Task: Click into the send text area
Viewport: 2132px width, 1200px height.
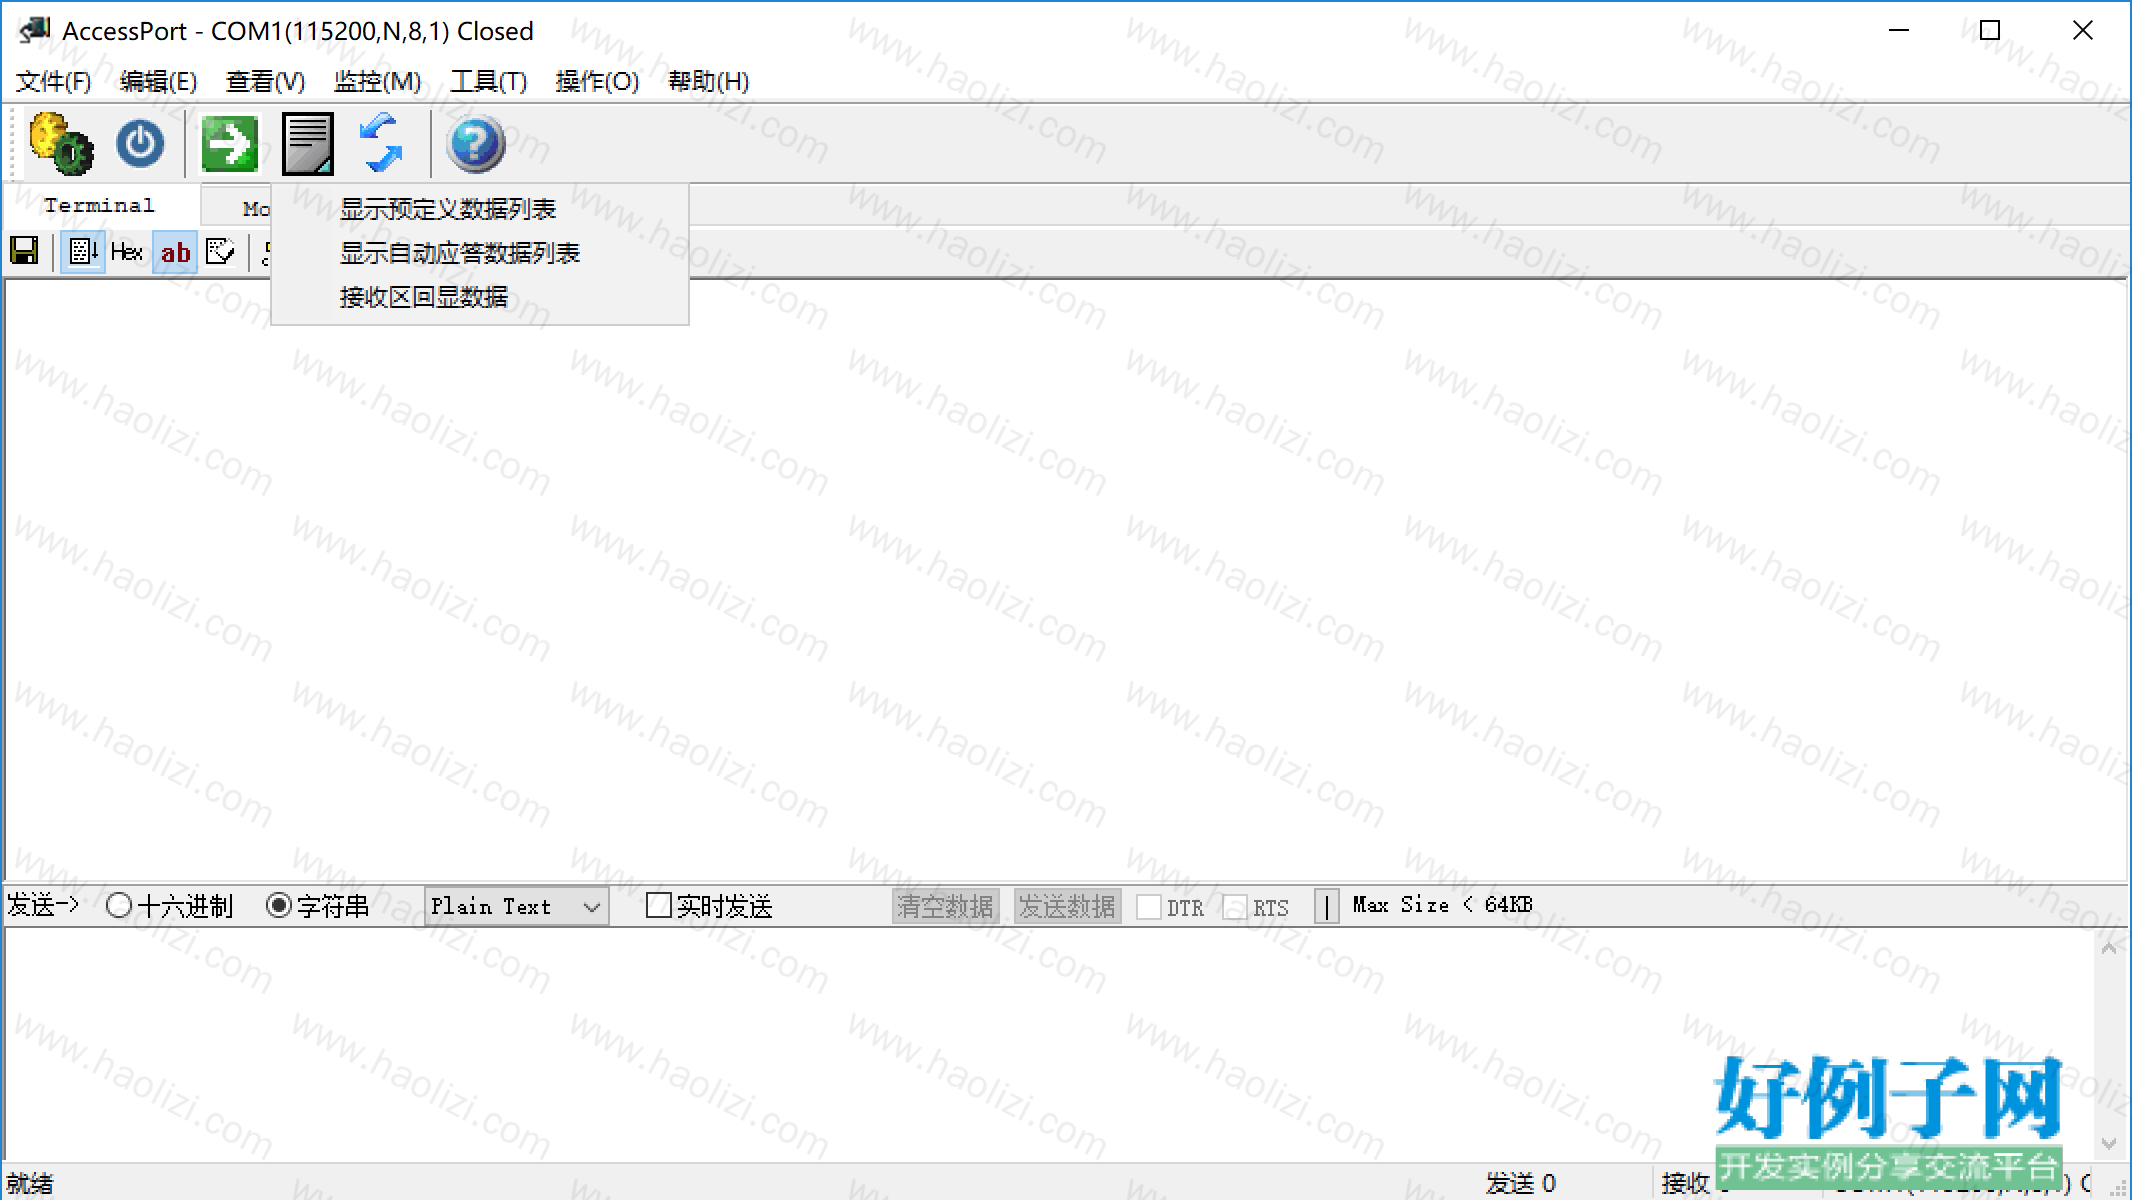Action: (x=1048, y=1044)
